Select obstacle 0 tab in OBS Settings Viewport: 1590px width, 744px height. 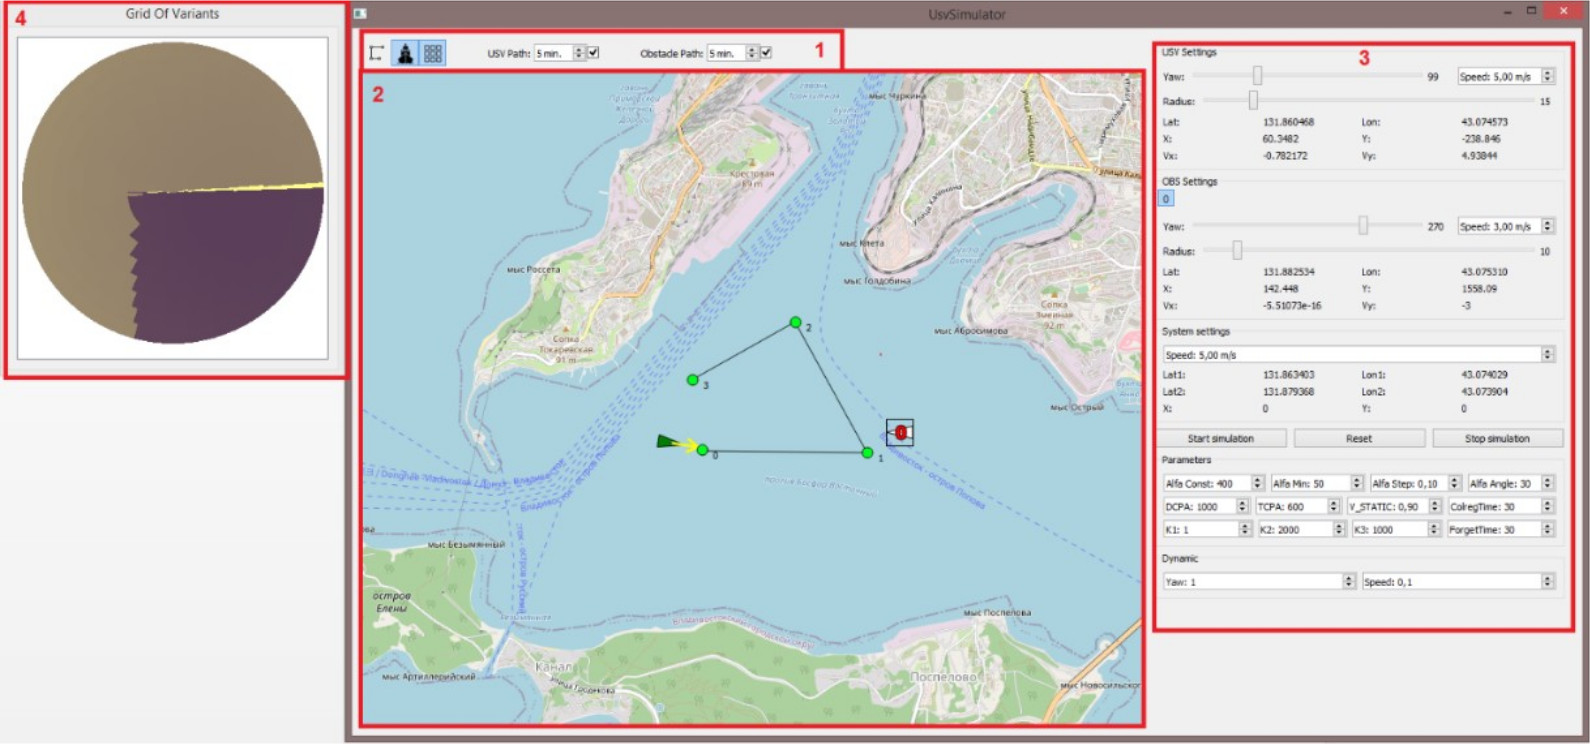coord(1166,199)
